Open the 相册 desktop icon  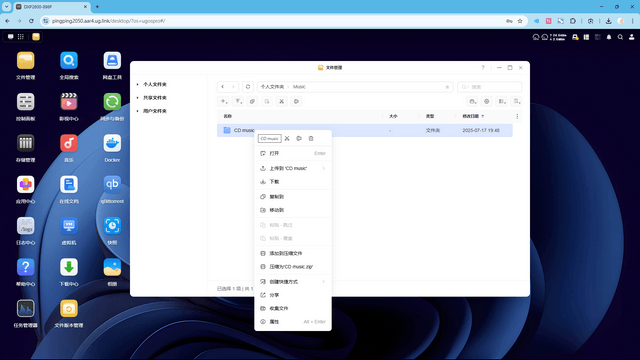112,267
